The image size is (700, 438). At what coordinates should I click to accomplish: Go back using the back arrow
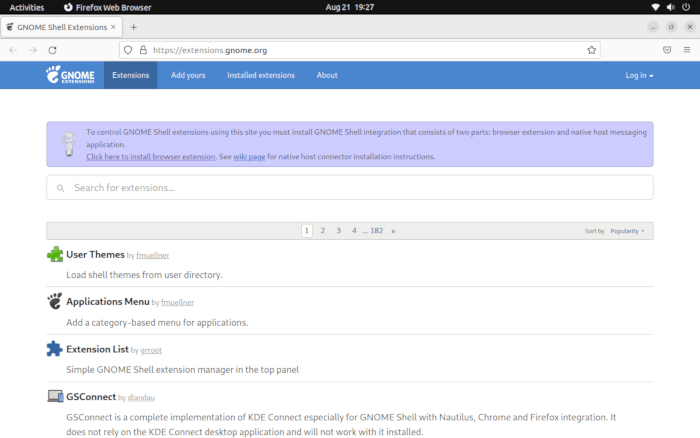click(13, 50)
